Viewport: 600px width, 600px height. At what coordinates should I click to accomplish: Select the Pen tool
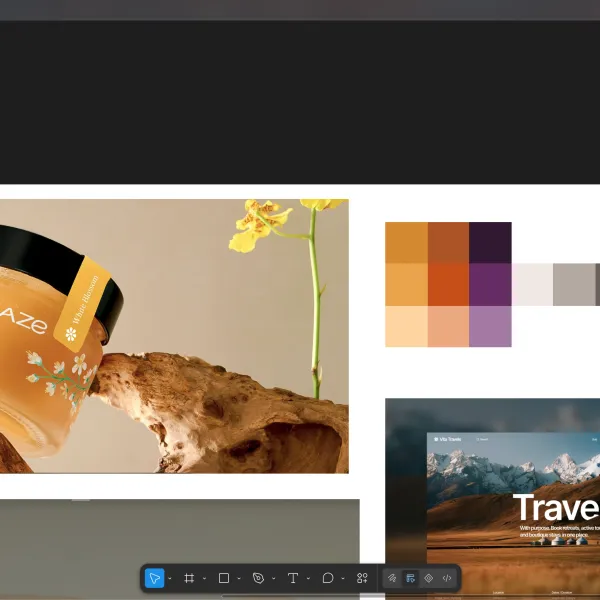pos(258,578)
